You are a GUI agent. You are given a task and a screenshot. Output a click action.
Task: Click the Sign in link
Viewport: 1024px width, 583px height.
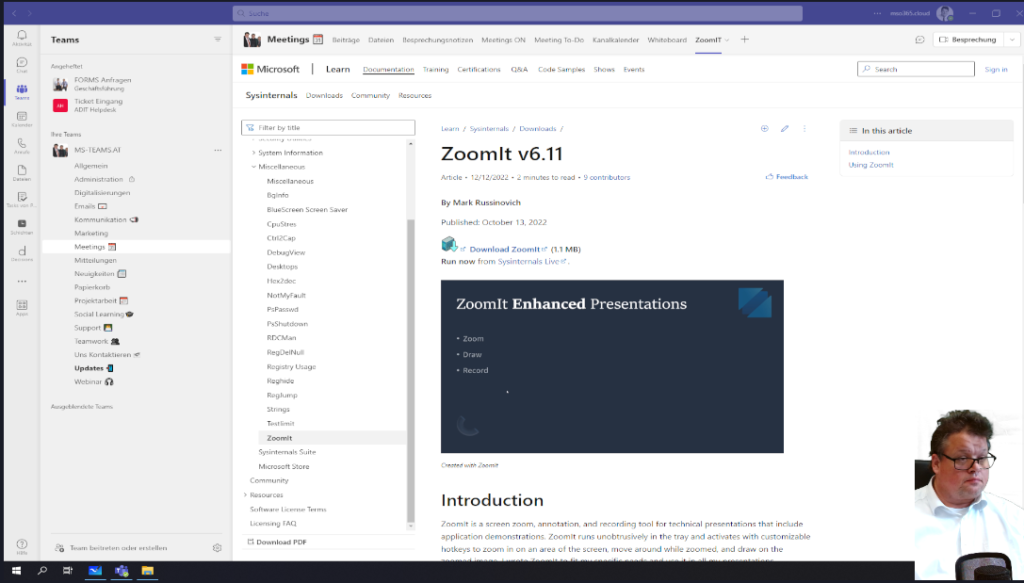[x=996, y=69]
